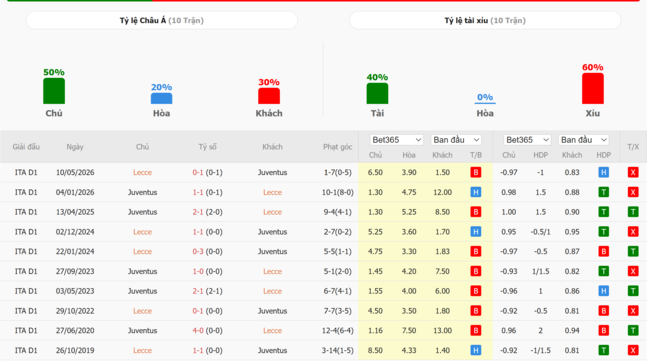Click odds value 13.00 in 27/06/2020 row
This screenshot has height=363, width=650.
tap(442, 331)
